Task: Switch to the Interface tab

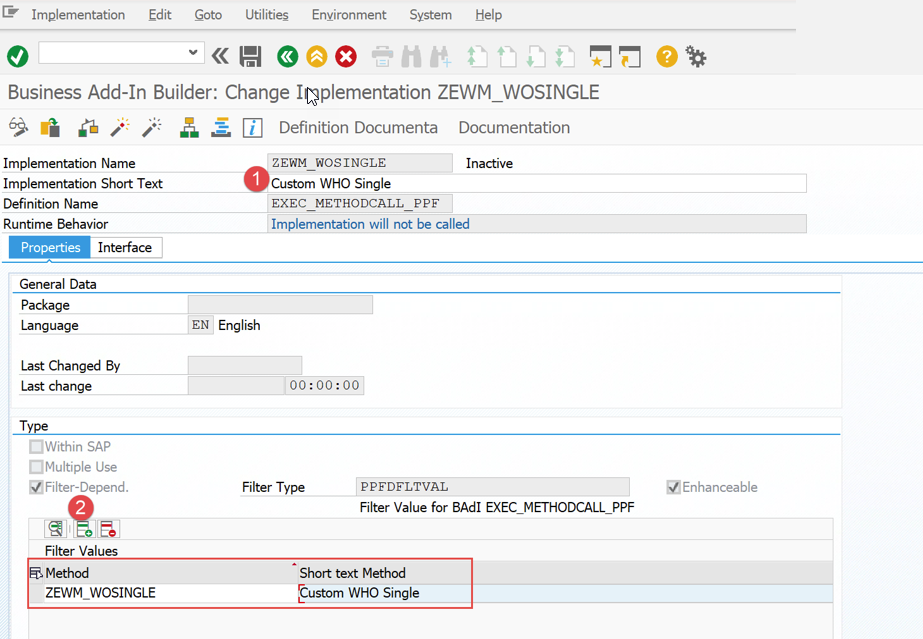Action: (125, 248)
